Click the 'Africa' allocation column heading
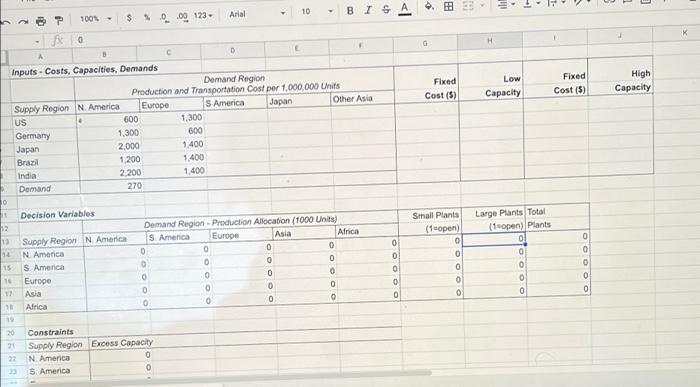Image resolution: width=700 pixels, height=387 pixels. [x=348, y=231]
